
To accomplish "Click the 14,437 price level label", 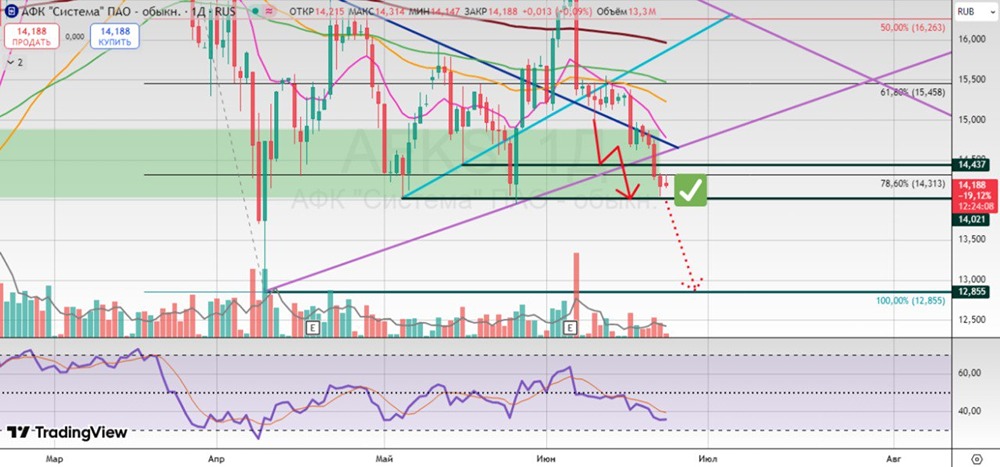I will [971, 165].
